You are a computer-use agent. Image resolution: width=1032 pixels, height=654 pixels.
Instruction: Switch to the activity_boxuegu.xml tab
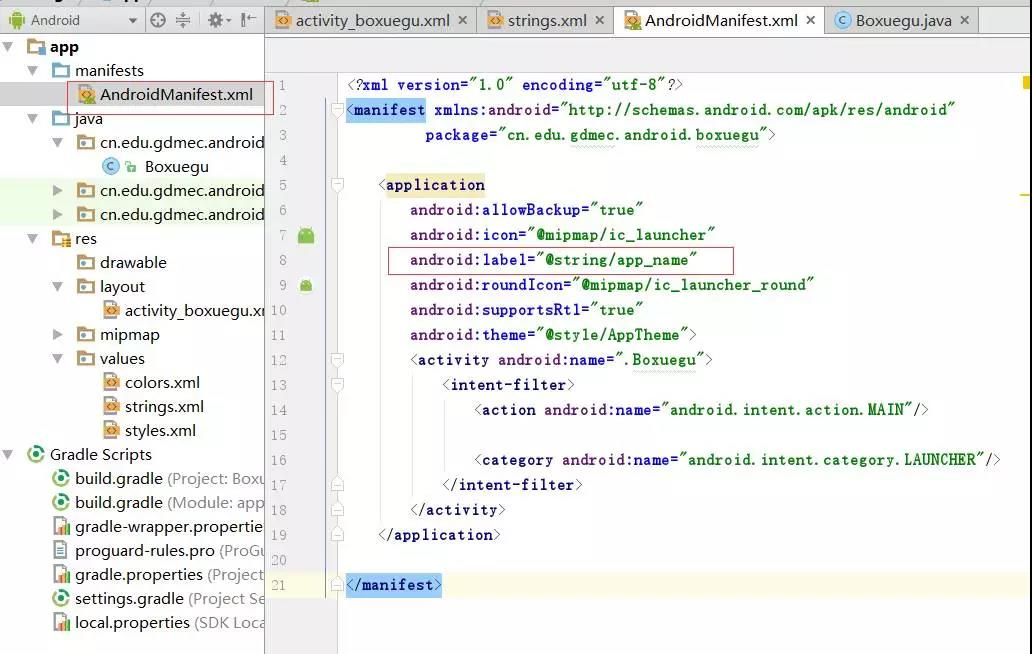[x=373, y=21]
